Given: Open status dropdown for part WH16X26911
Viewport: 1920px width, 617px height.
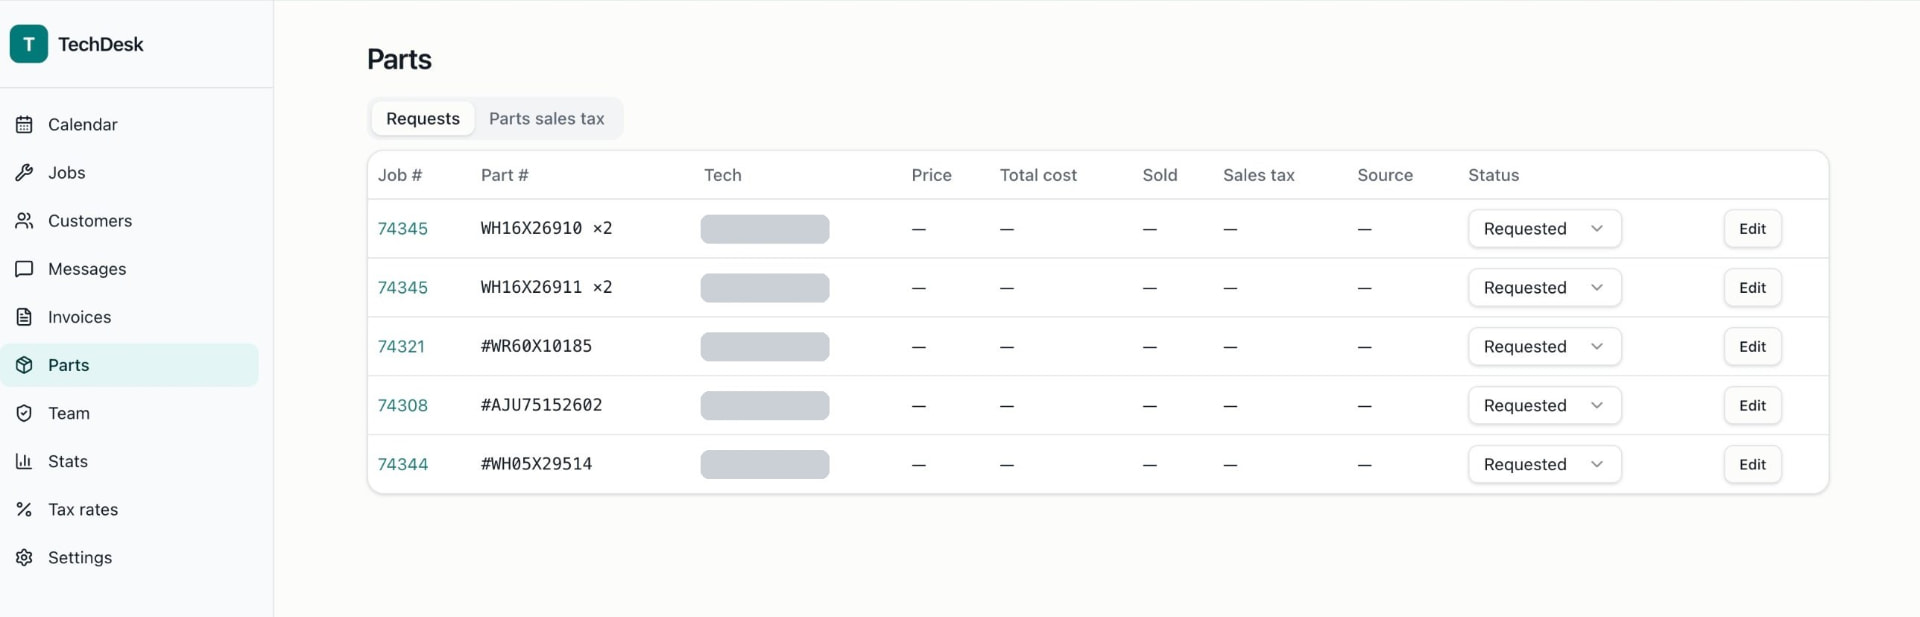Looking at the screenshot, I should click(1544, 288).
